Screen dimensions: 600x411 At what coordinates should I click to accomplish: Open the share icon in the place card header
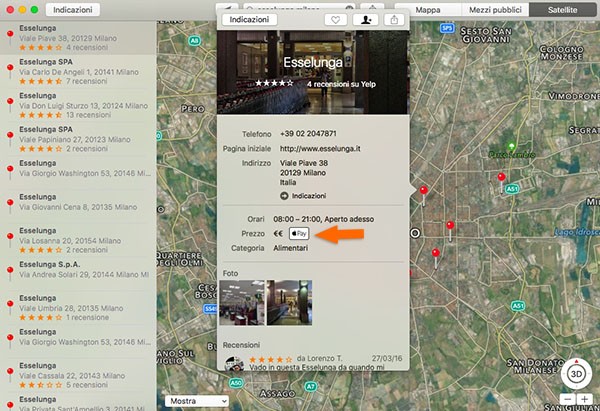(x=394, y=20)
